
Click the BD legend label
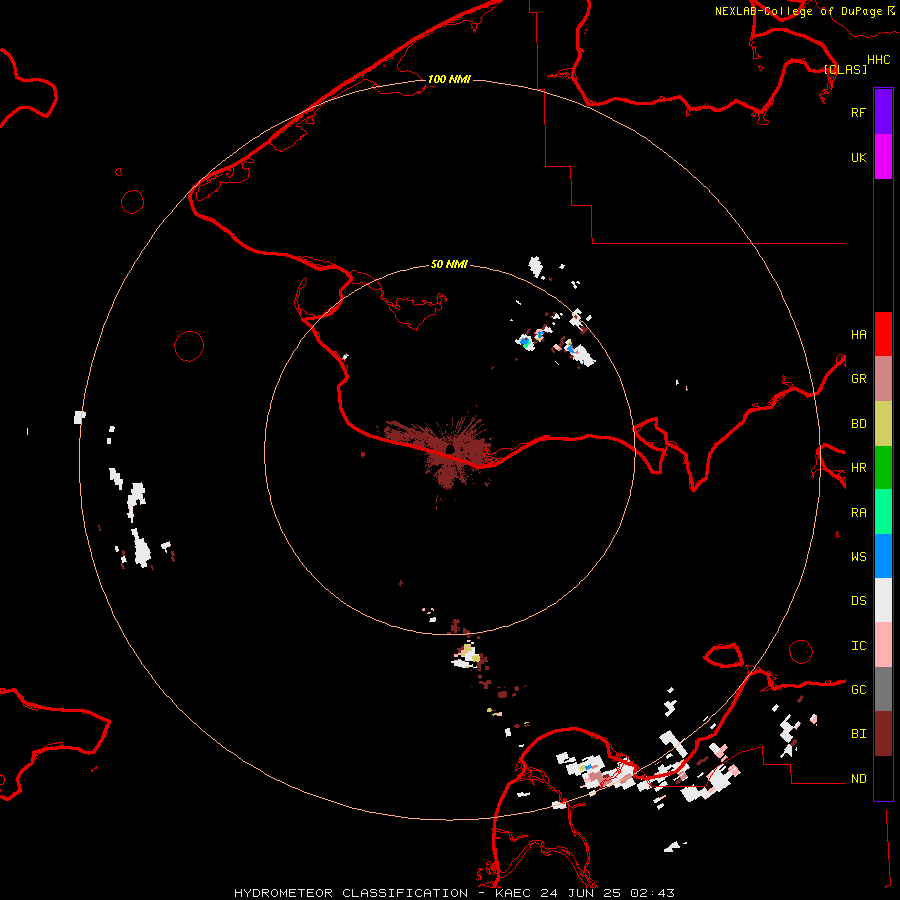tap(858, 424)
